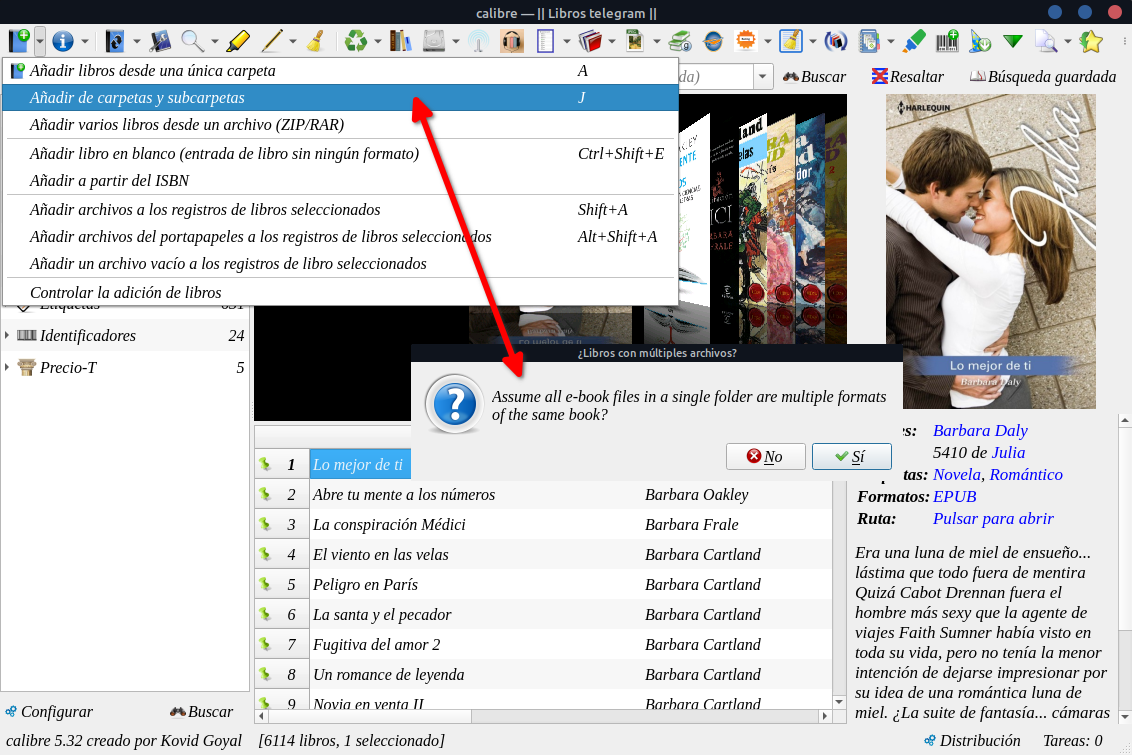Click the blue notebook pages icon
Viewport: 1132px width, 755px height.
click(869, 41)
